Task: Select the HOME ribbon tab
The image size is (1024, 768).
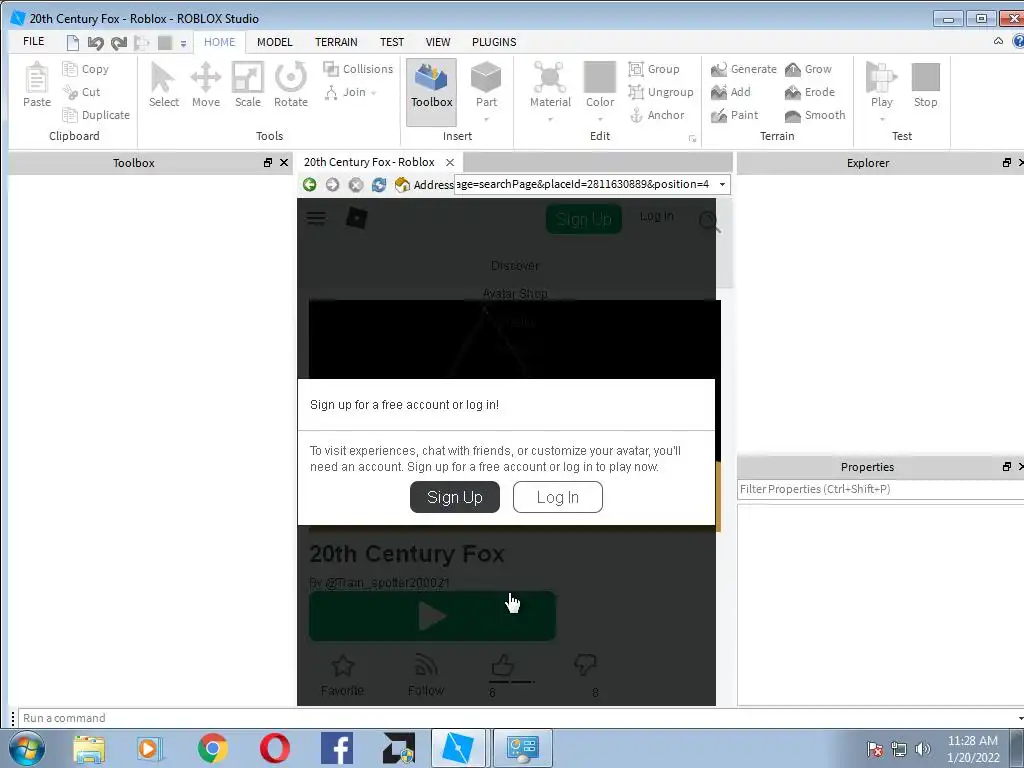Action: [219, 42]
